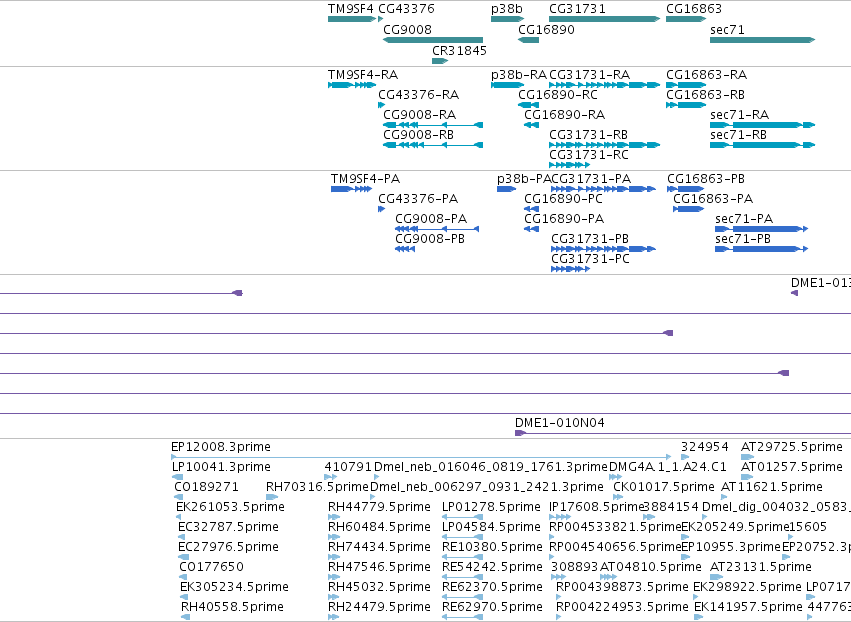Screen dimensions: 851x622
Task: Select protein sec71-PB label
Action: pyautogui.click(x=743, y=239)
